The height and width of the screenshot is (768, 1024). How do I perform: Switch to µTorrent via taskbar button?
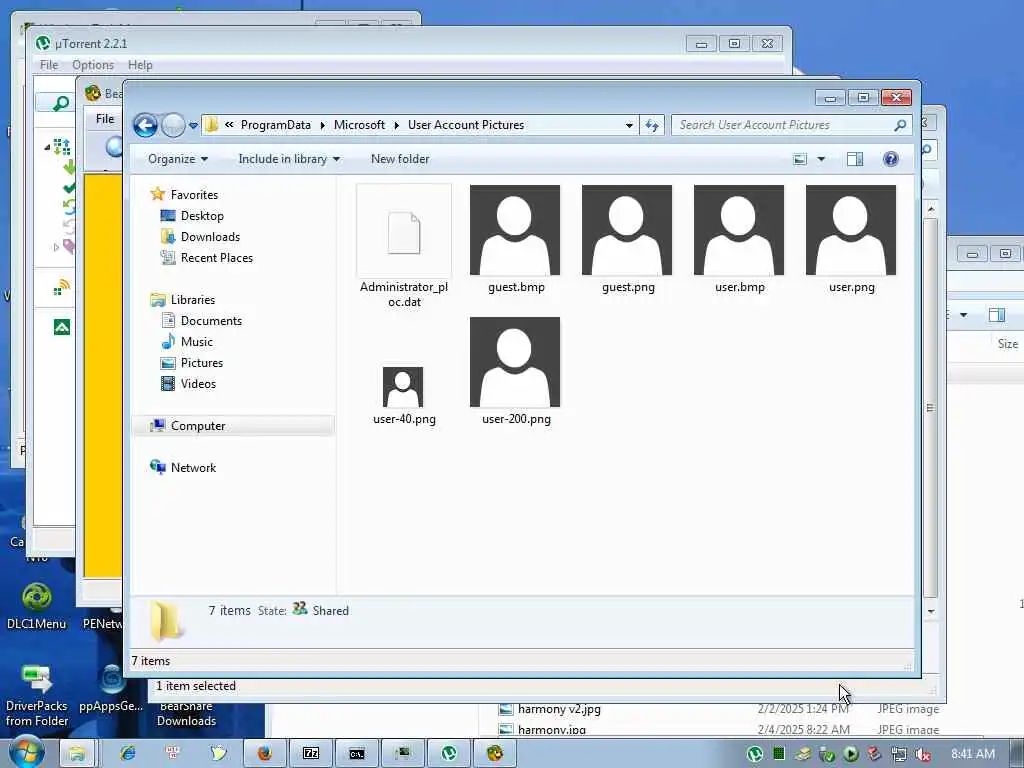tap(449, 754)
